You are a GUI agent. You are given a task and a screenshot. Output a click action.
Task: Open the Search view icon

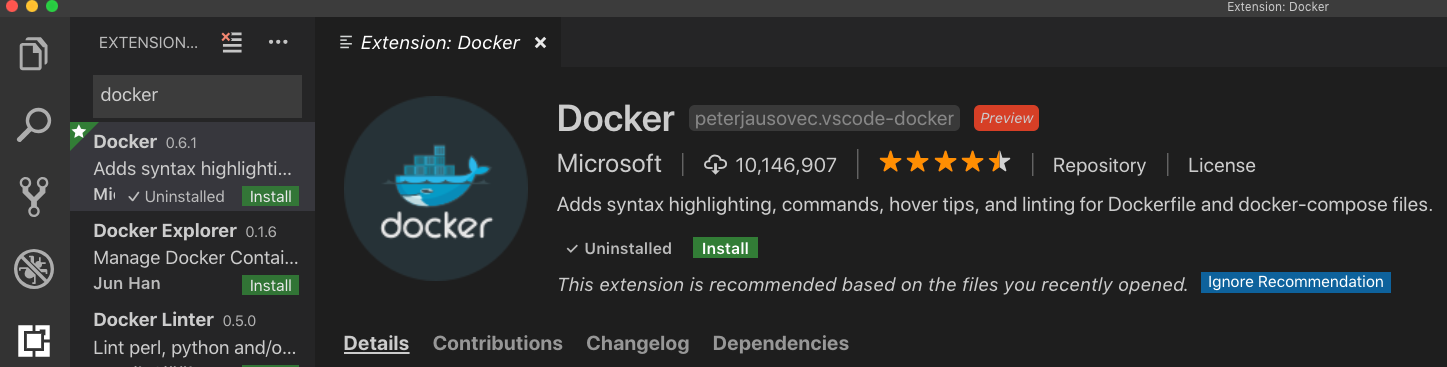34,126
